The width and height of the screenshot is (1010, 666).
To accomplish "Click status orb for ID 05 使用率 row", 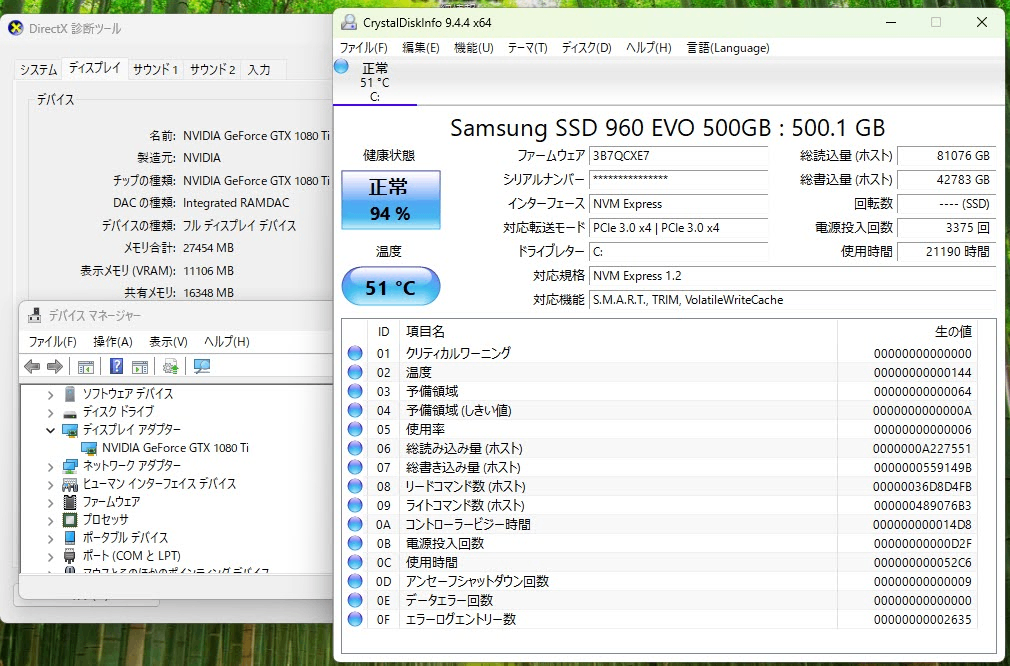I will pos(355,429).
